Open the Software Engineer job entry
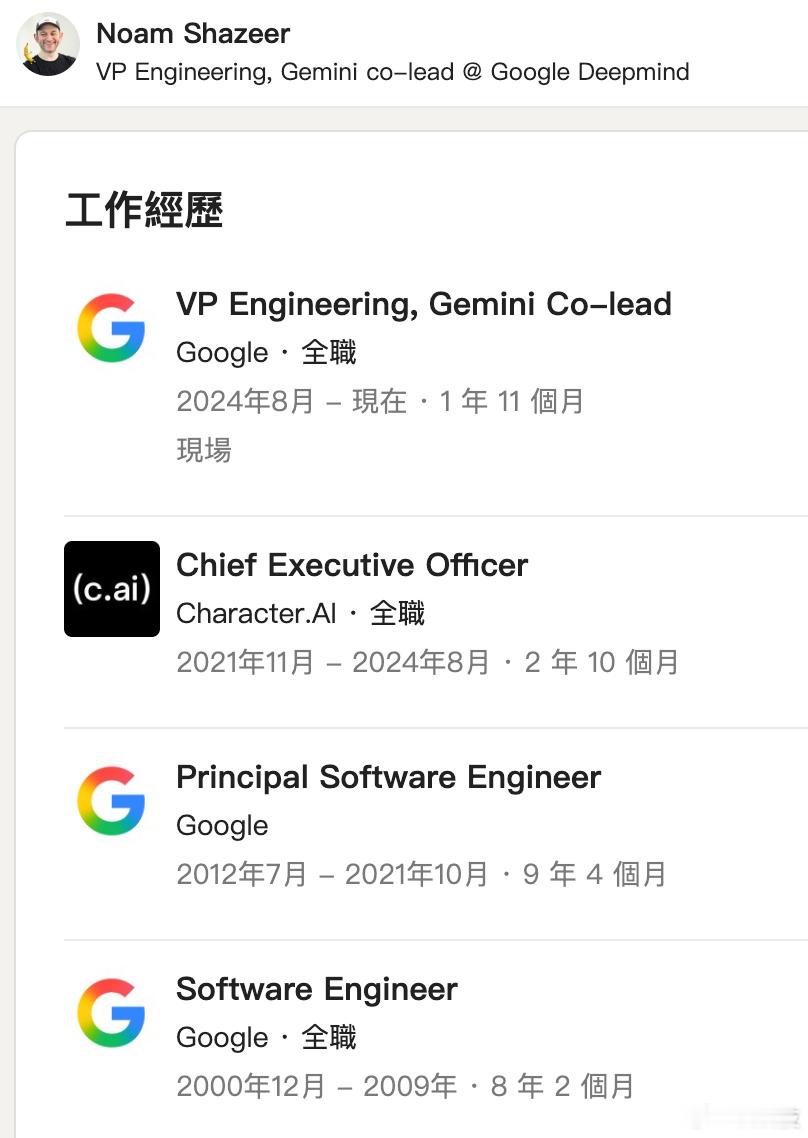The width and height of the screenshot is (808, 1138). (317, 989)
